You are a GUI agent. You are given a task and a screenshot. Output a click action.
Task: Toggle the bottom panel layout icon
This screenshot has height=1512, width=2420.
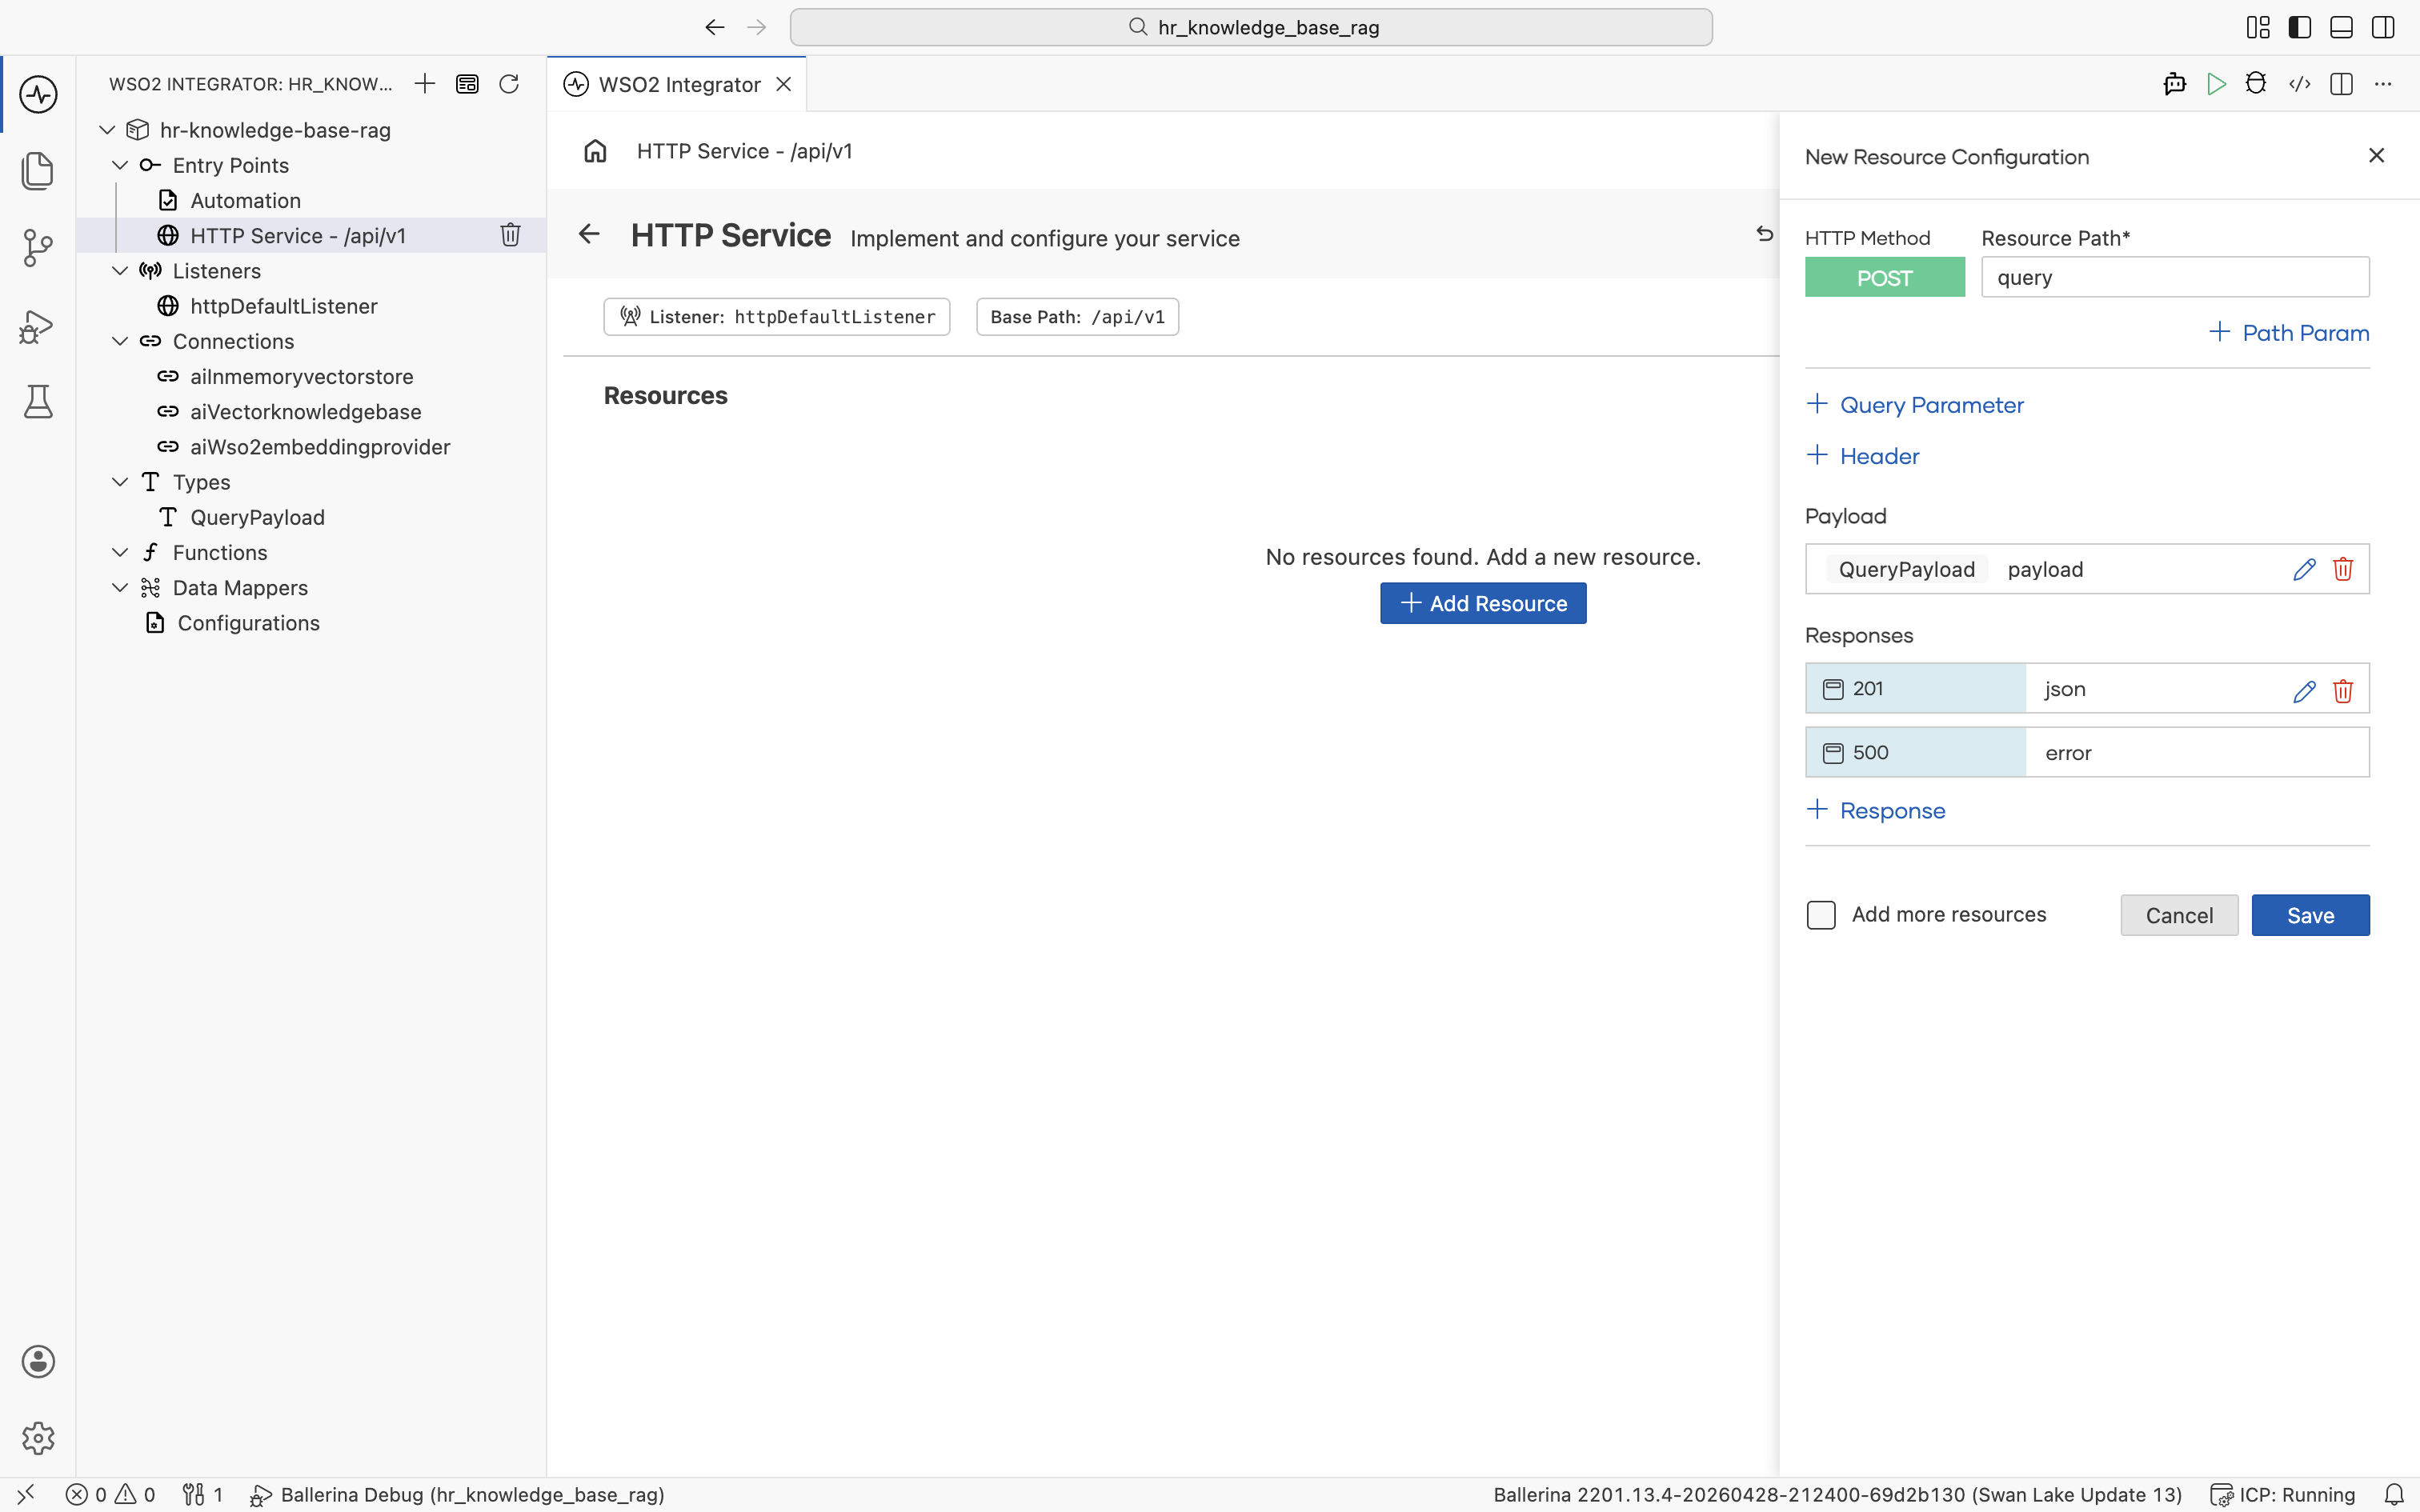(x=2341, y=27)
